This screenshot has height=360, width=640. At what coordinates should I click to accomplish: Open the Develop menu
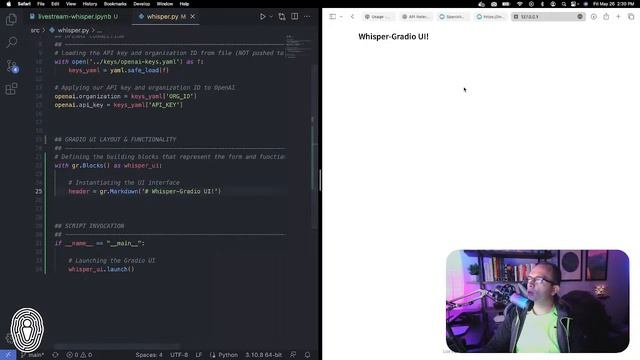pos(142,4)
